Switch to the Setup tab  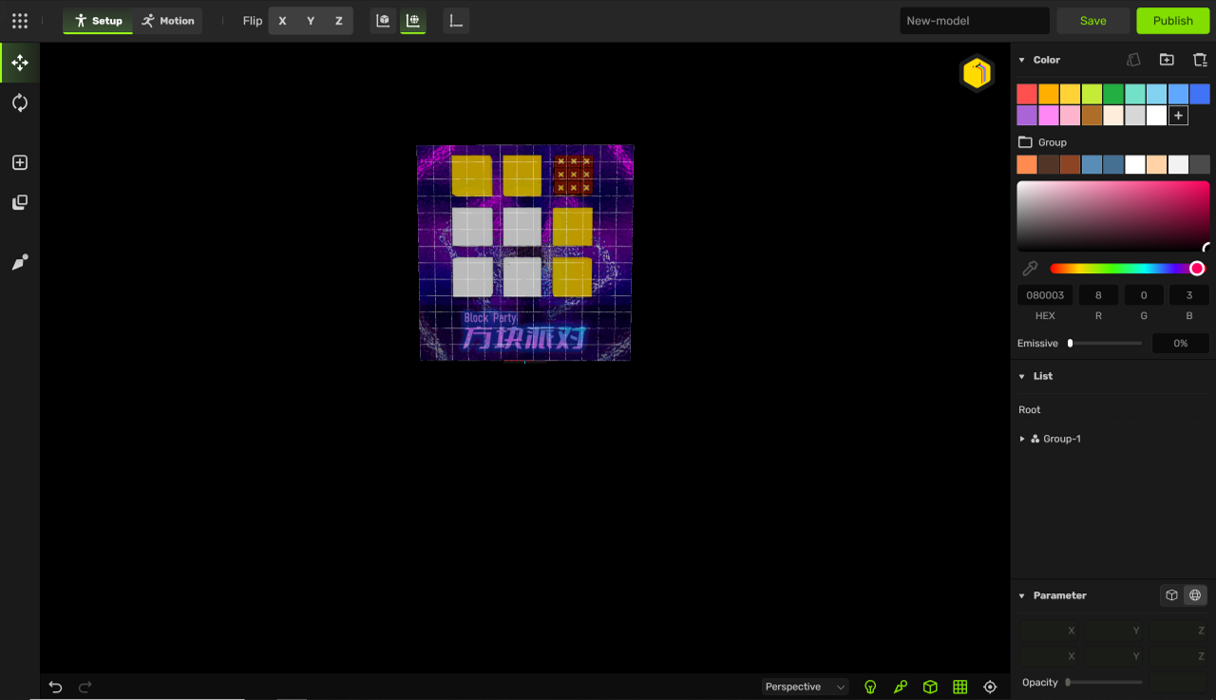point(98,21)
